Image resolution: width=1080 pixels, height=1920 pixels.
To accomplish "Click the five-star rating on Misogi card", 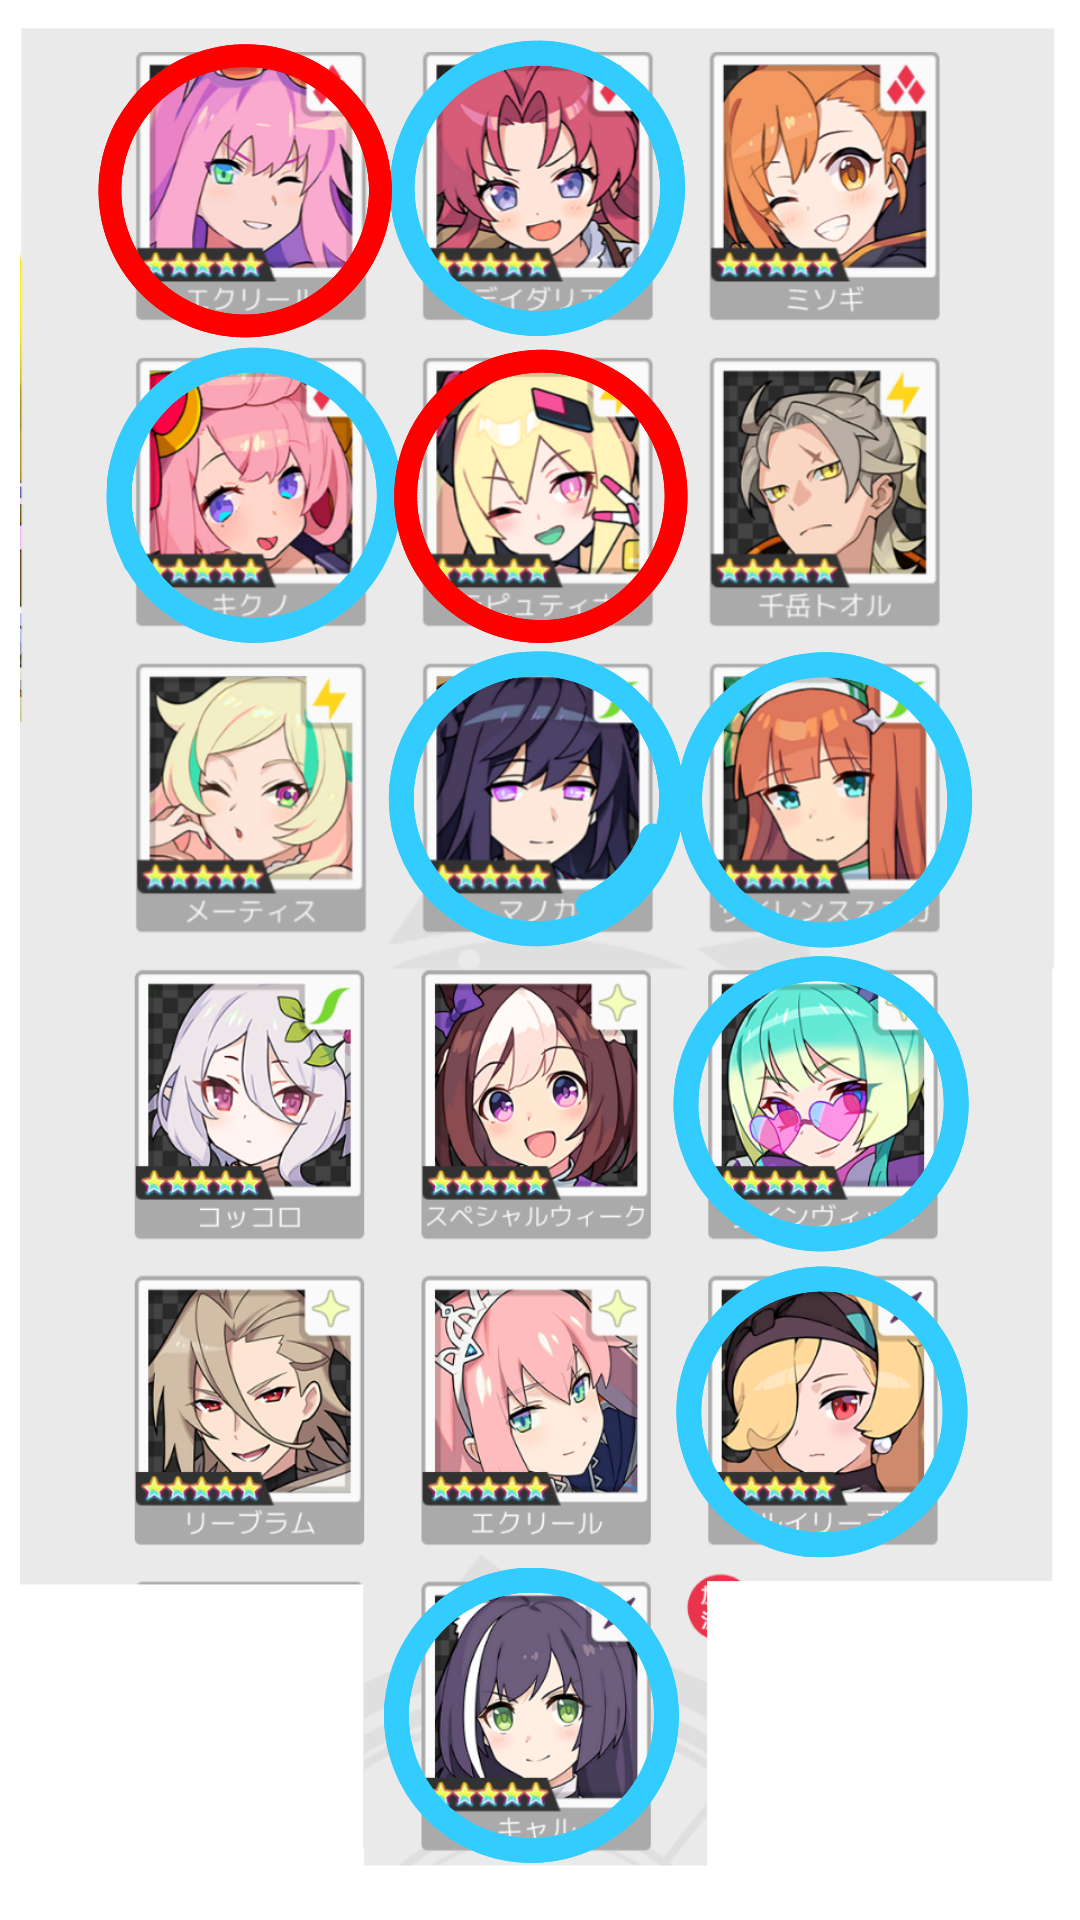I will (777, 265).
